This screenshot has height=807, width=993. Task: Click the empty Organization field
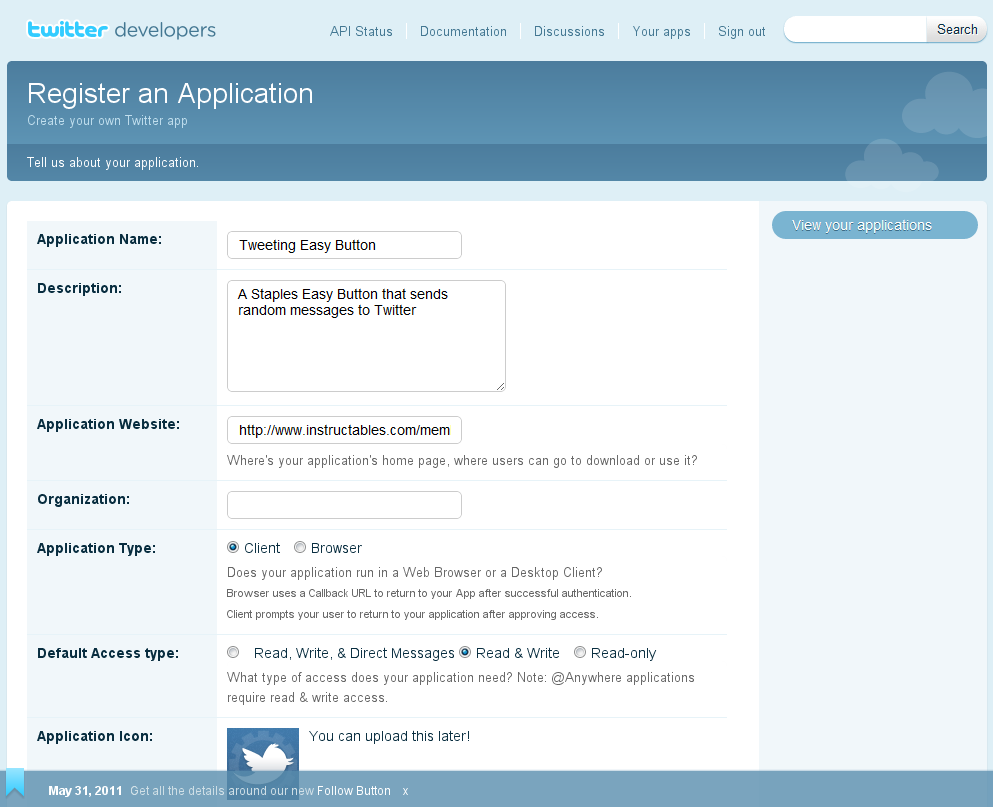(345, 505)
